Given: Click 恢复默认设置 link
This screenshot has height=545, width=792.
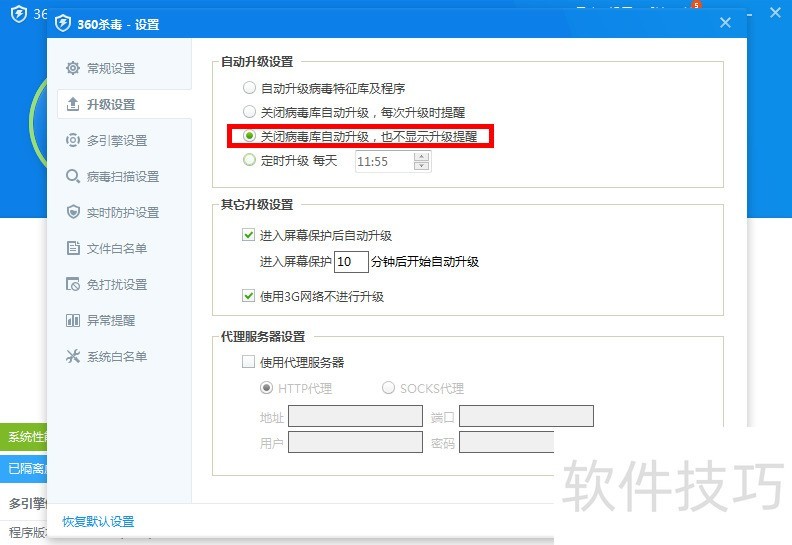Looking at the screenshot, I should tap(98, 521).
